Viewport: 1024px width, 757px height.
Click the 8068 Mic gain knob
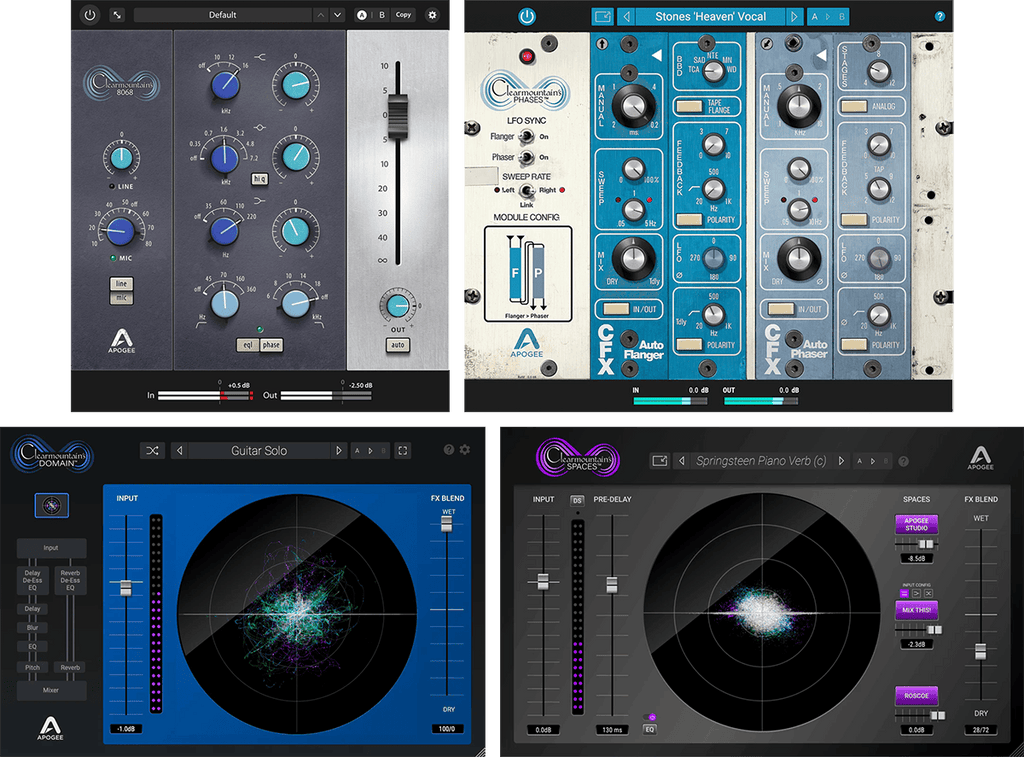click(x=120, y=230)
